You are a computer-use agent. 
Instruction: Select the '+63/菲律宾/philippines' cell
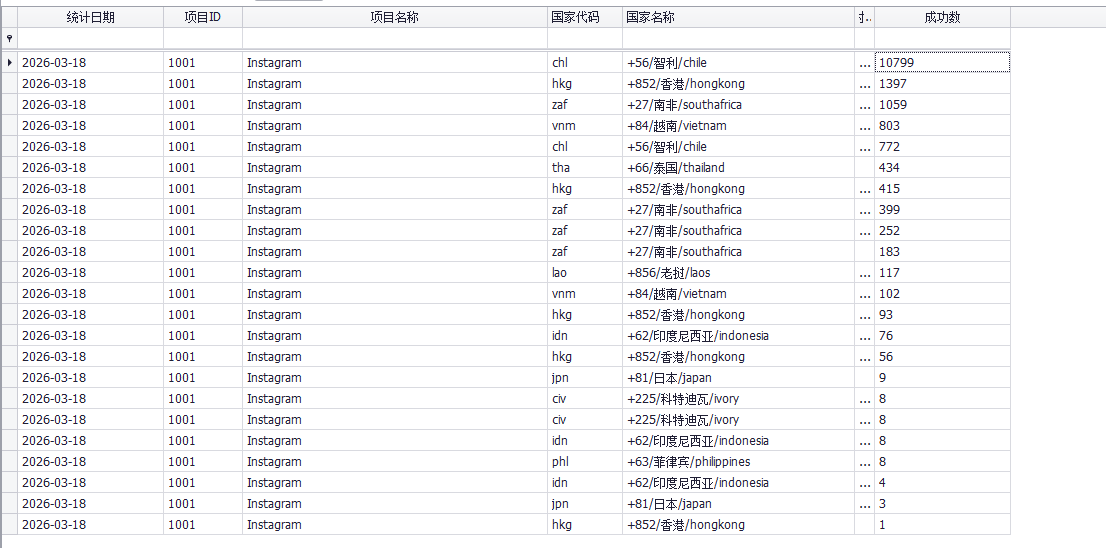739,462
